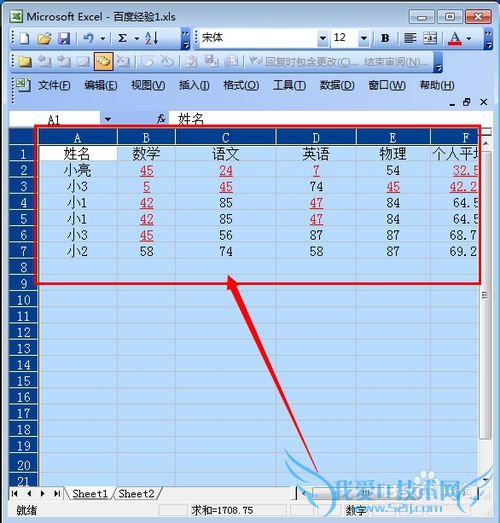Jump to the first sheet tab

14,493
